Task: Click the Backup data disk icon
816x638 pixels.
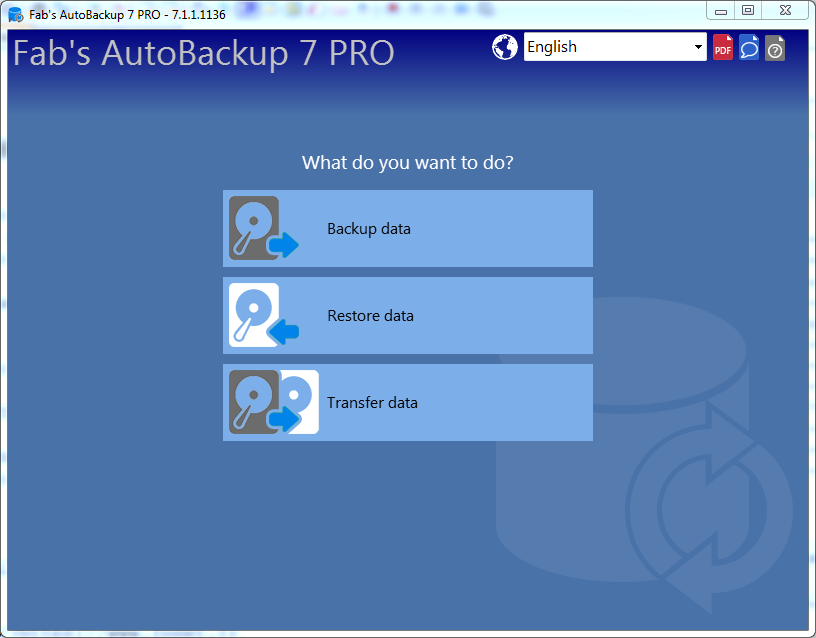Action: pos(264,228)
